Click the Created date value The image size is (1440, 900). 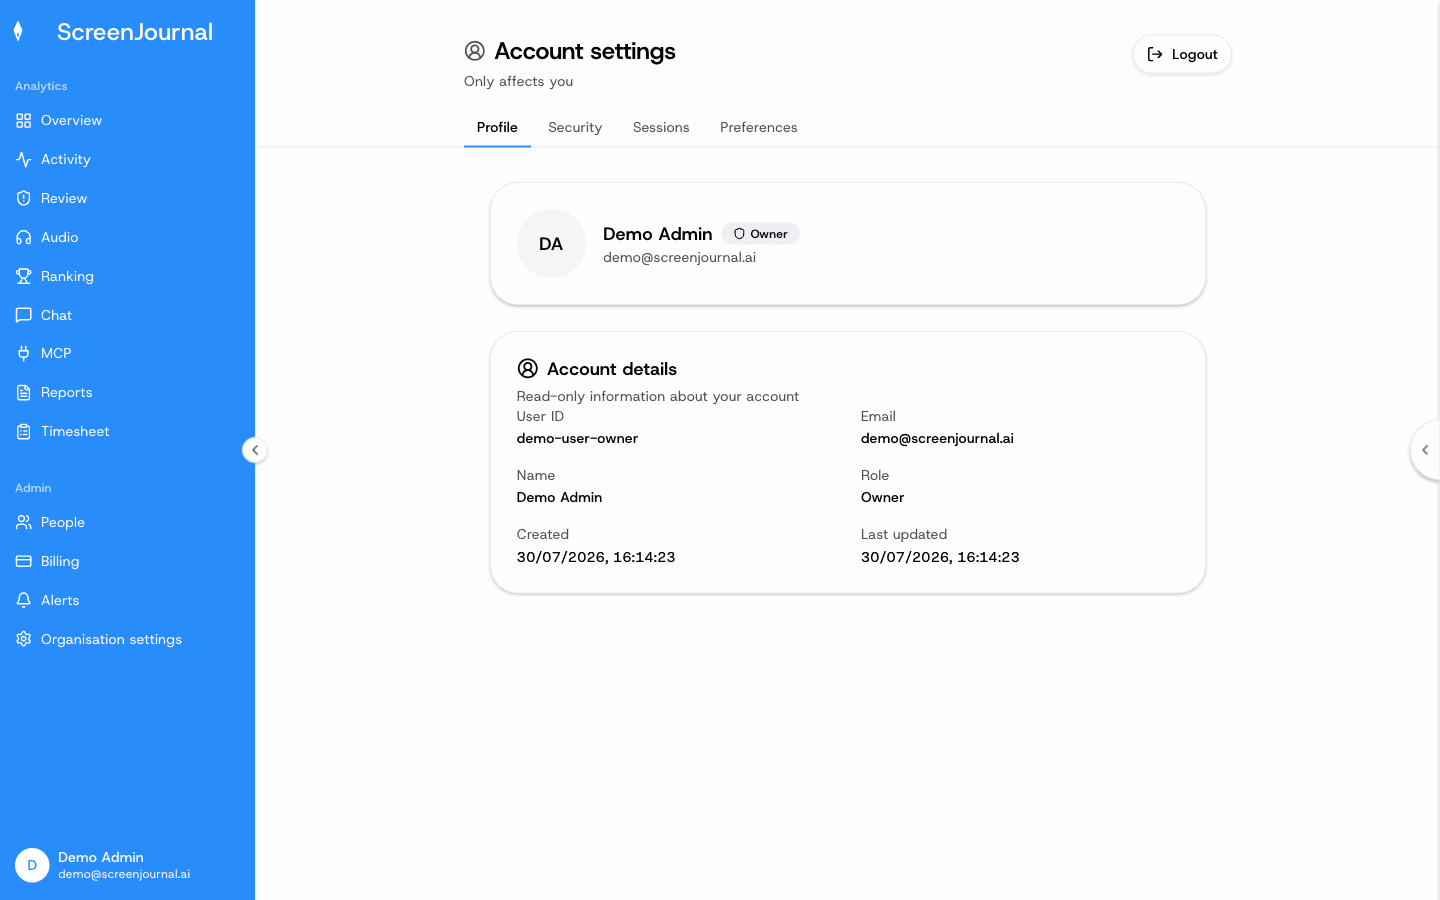pyautogui.click(x=596, y=557)
